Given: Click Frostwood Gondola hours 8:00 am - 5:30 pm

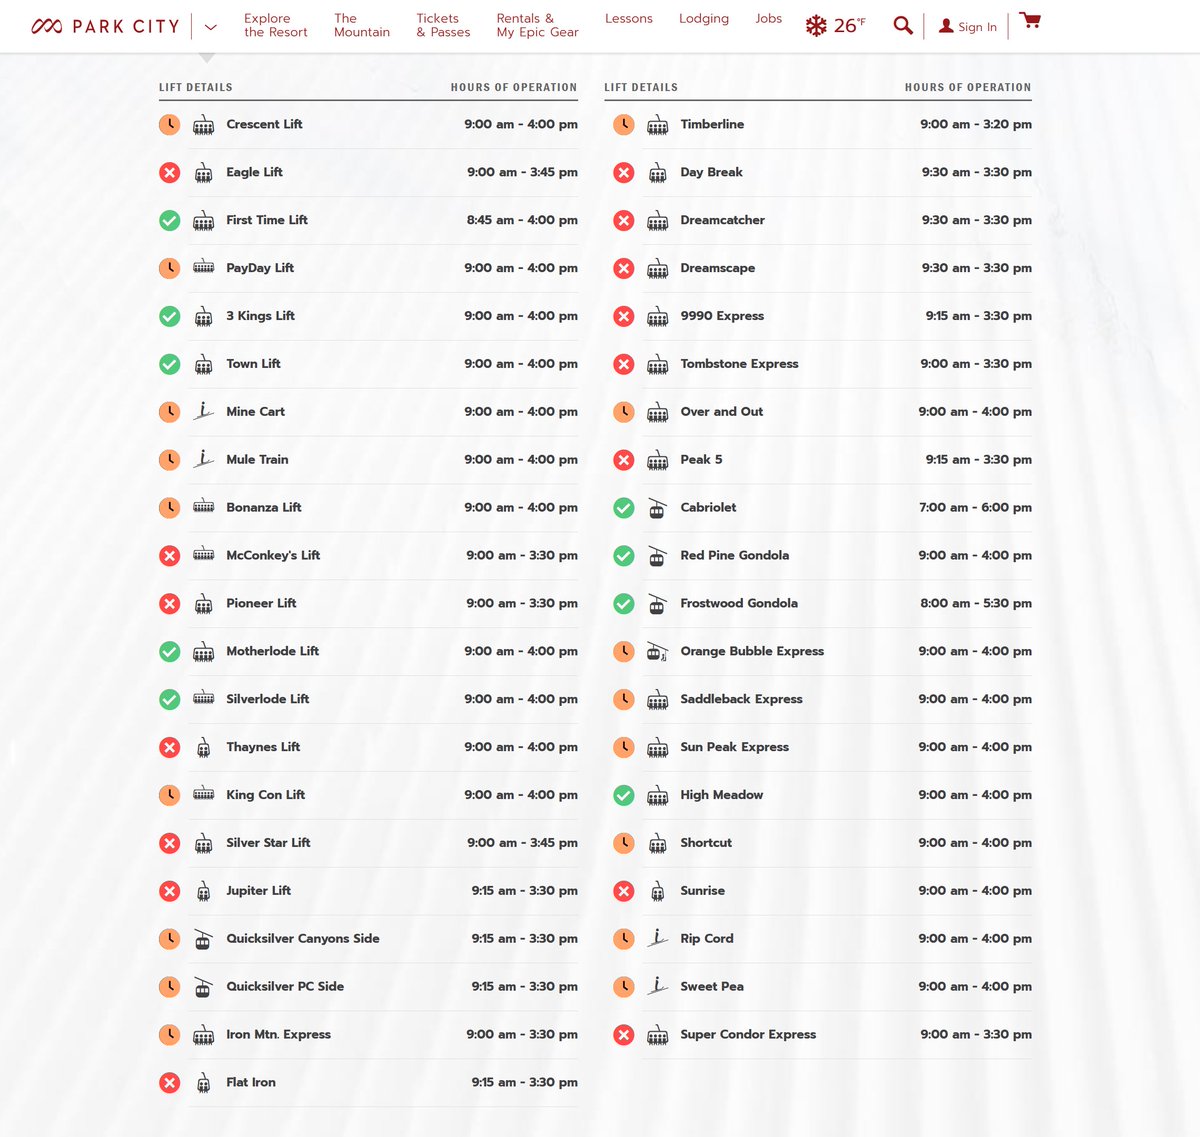Looking at the screenshot, I should pos(975,603).
